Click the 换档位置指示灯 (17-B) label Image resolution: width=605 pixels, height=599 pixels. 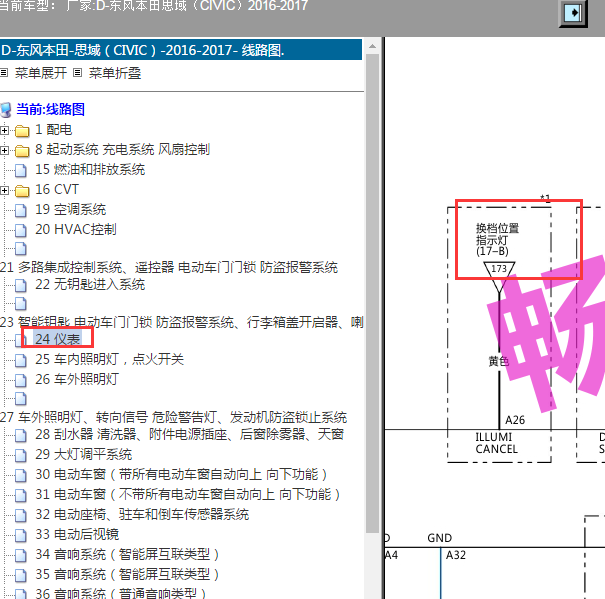(497, 240)
